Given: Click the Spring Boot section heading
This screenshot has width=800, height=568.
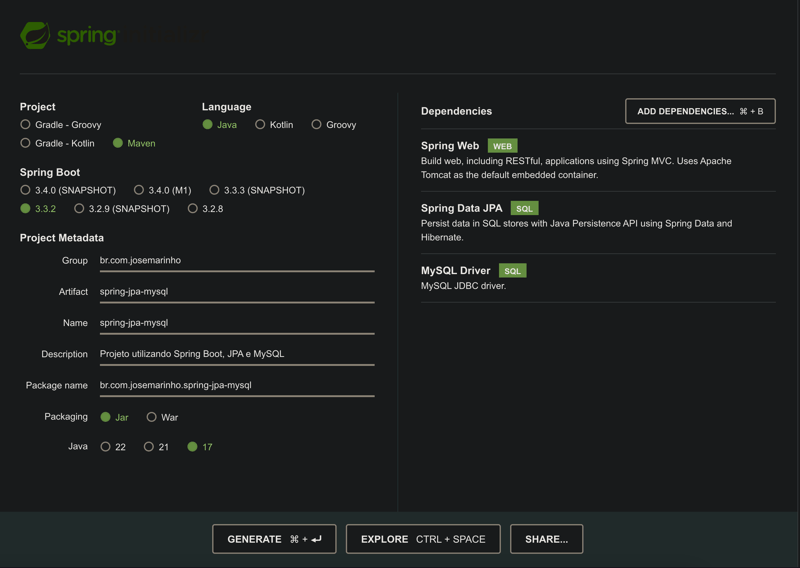Looking at the screenshot, I should [x=49, y=172].
